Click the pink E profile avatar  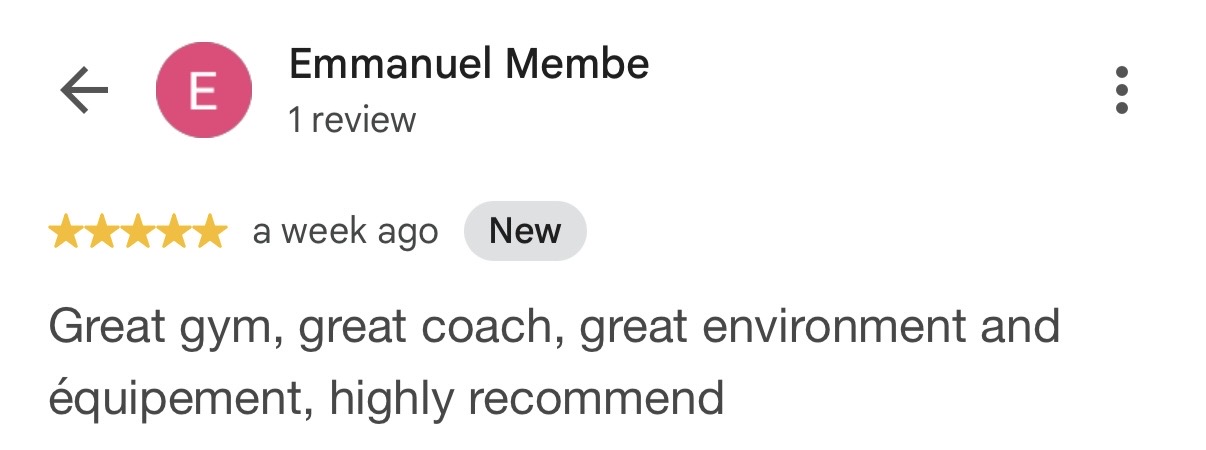[x=203, y=92]
